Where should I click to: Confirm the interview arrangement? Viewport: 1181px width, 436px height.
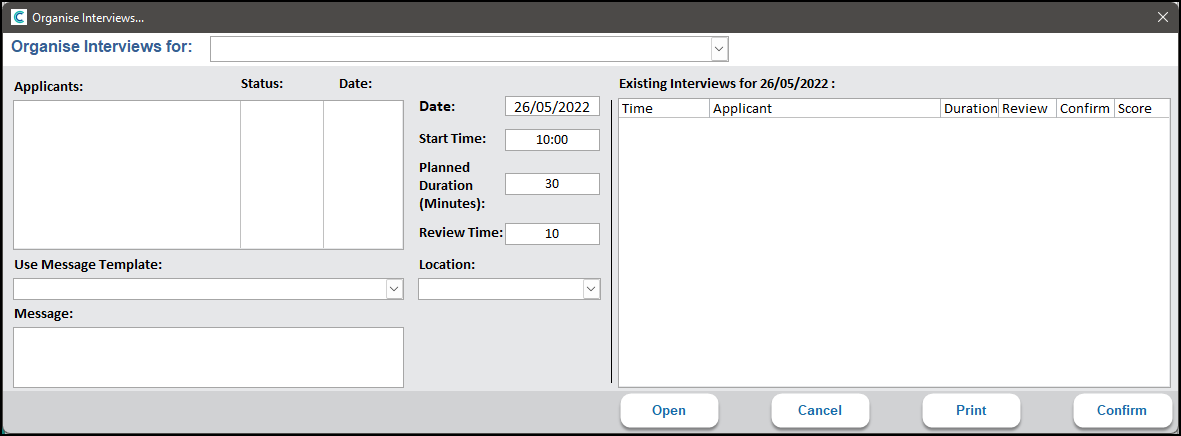[x=1121, y=410]
